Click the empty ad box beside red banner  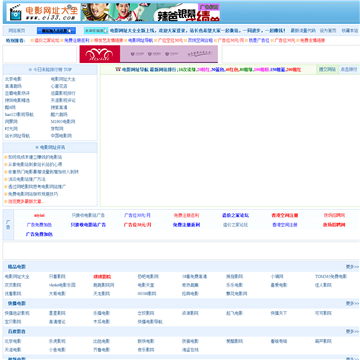point(41,54)
